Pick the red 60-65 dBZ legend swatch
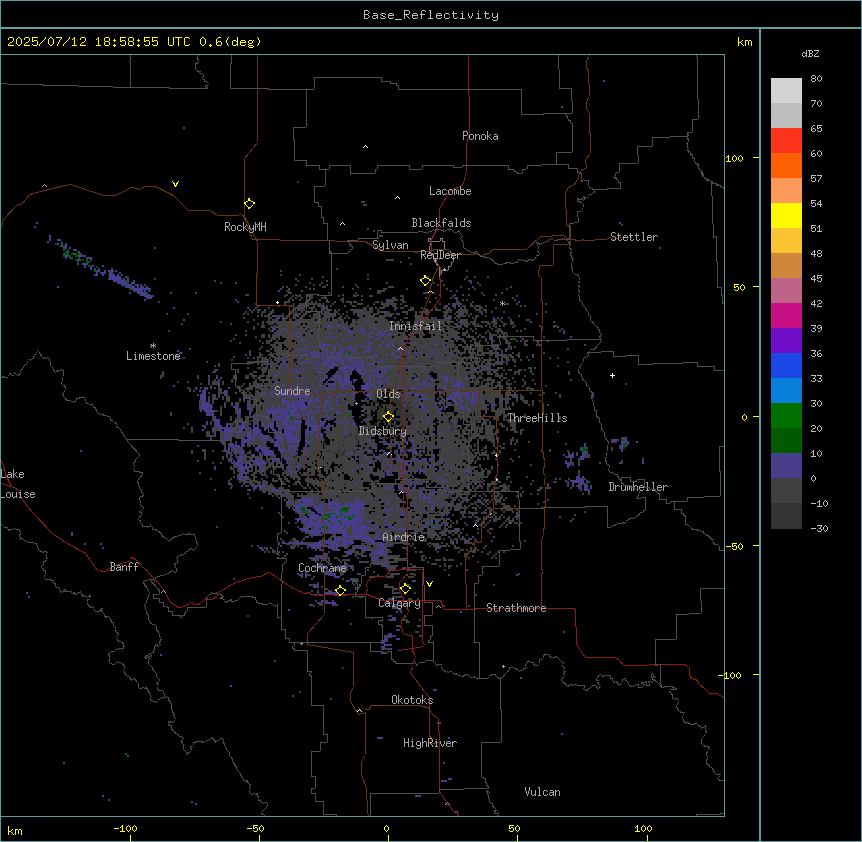862x842 pixels. [786, 141]
